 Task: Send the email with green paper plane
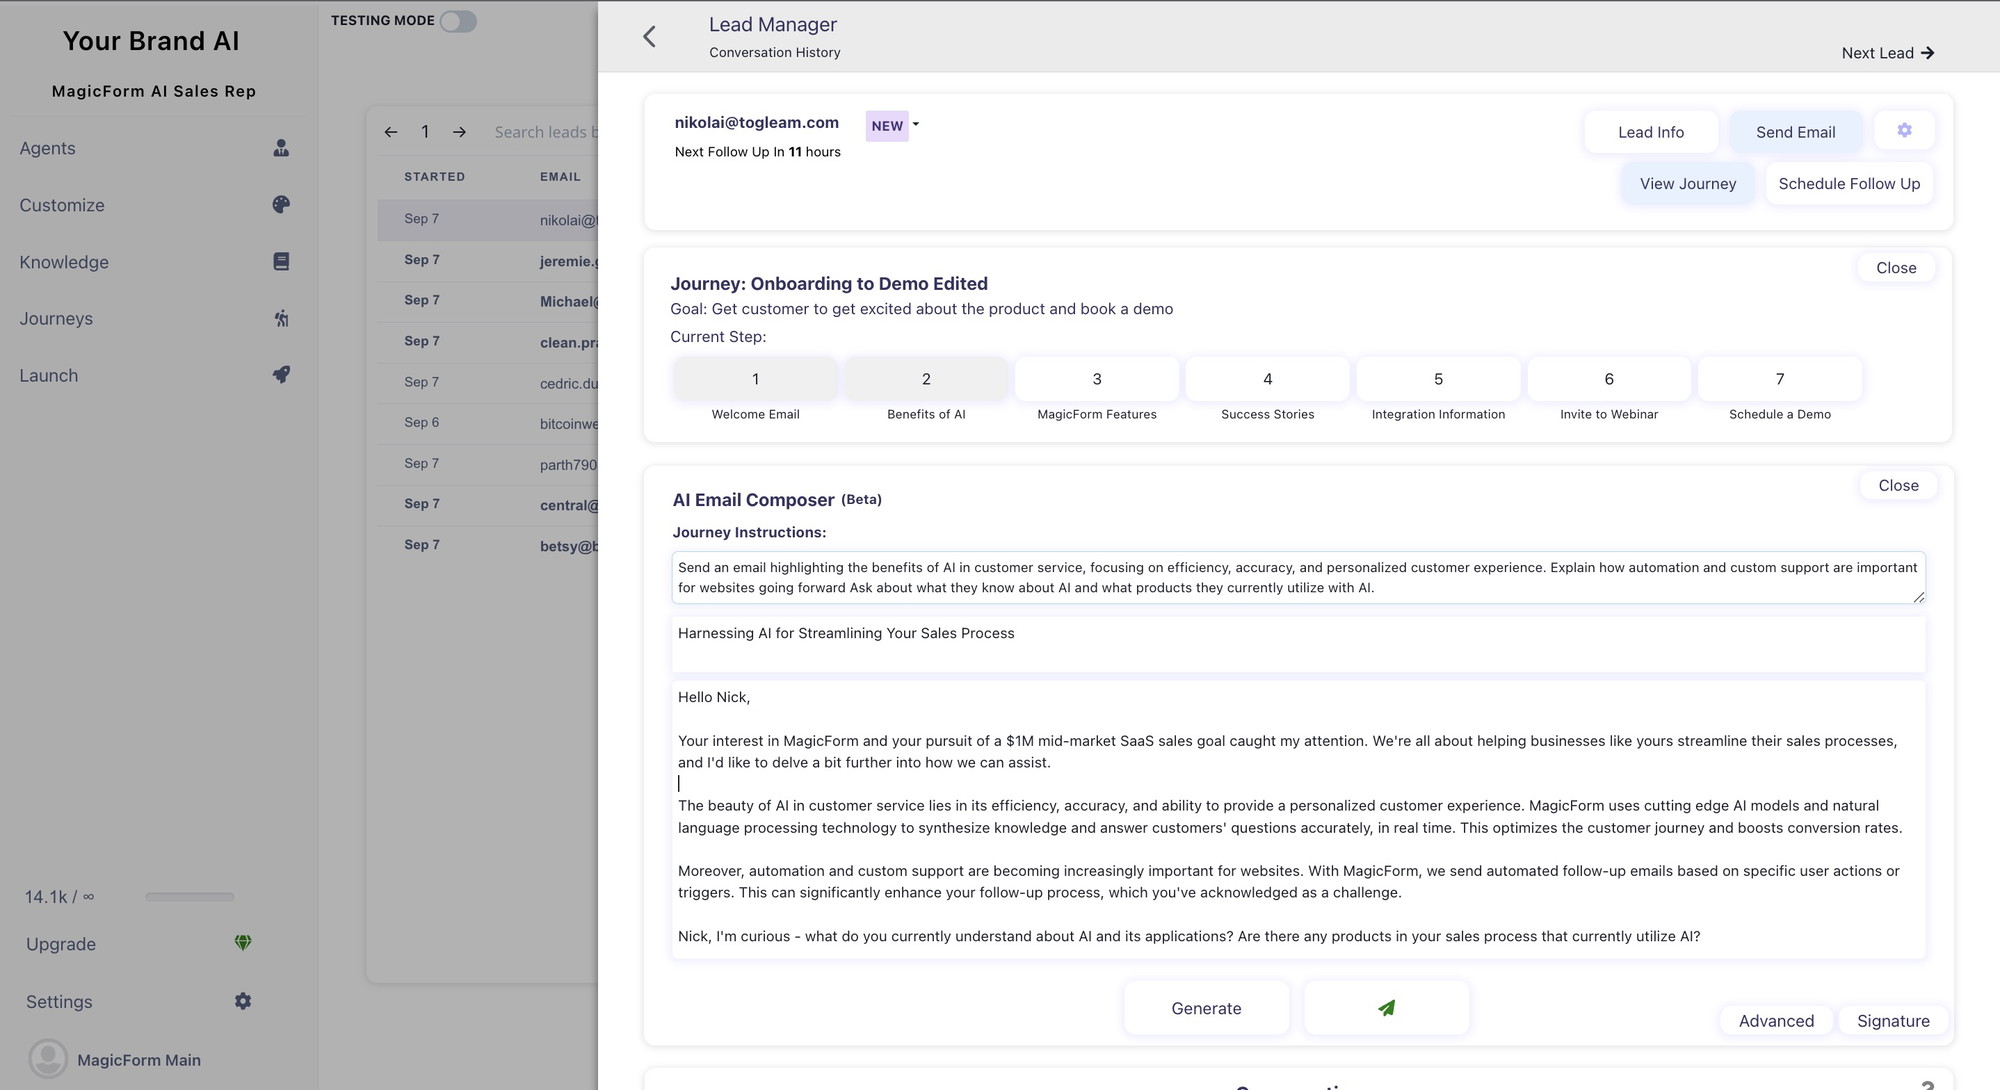pos(1386,1008)
